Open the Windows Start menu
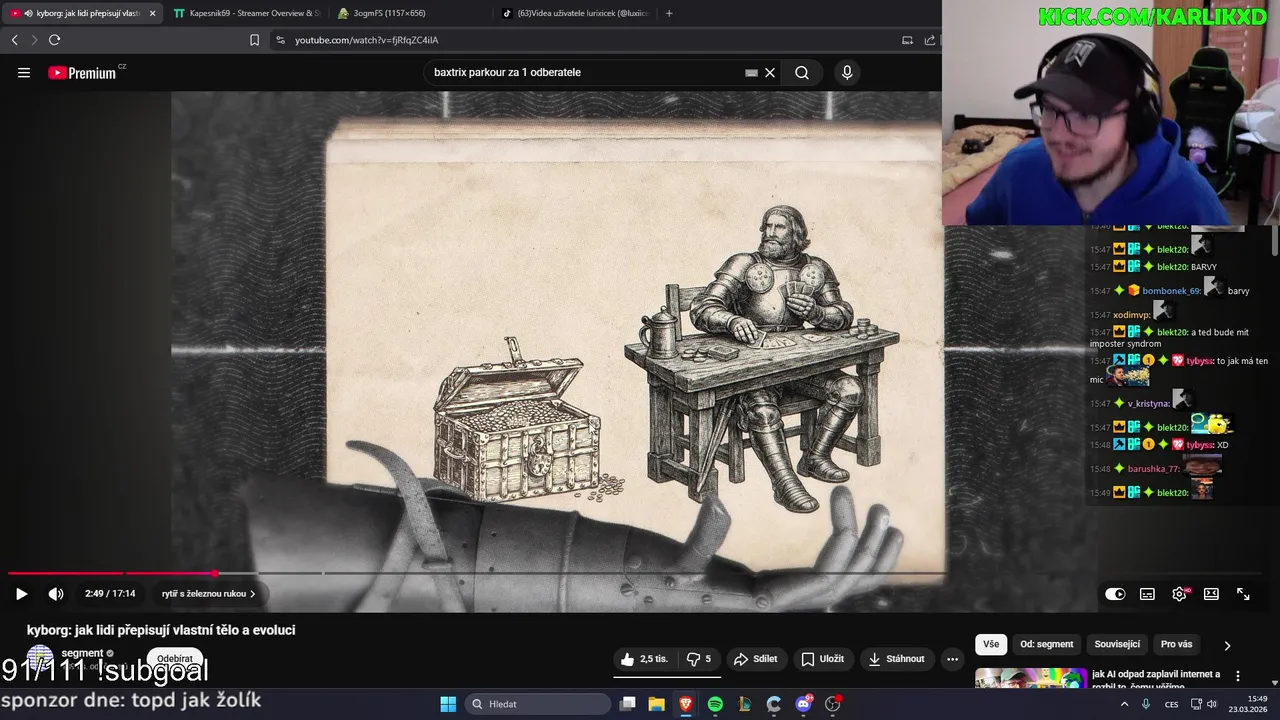 [448, 704]
